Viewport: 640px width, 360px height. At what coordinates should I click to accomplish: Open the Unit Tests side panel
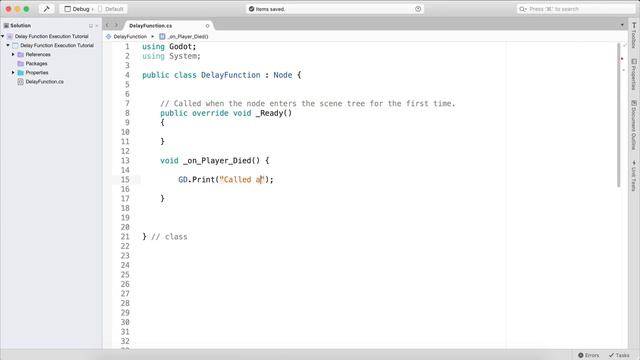(633, 176)
